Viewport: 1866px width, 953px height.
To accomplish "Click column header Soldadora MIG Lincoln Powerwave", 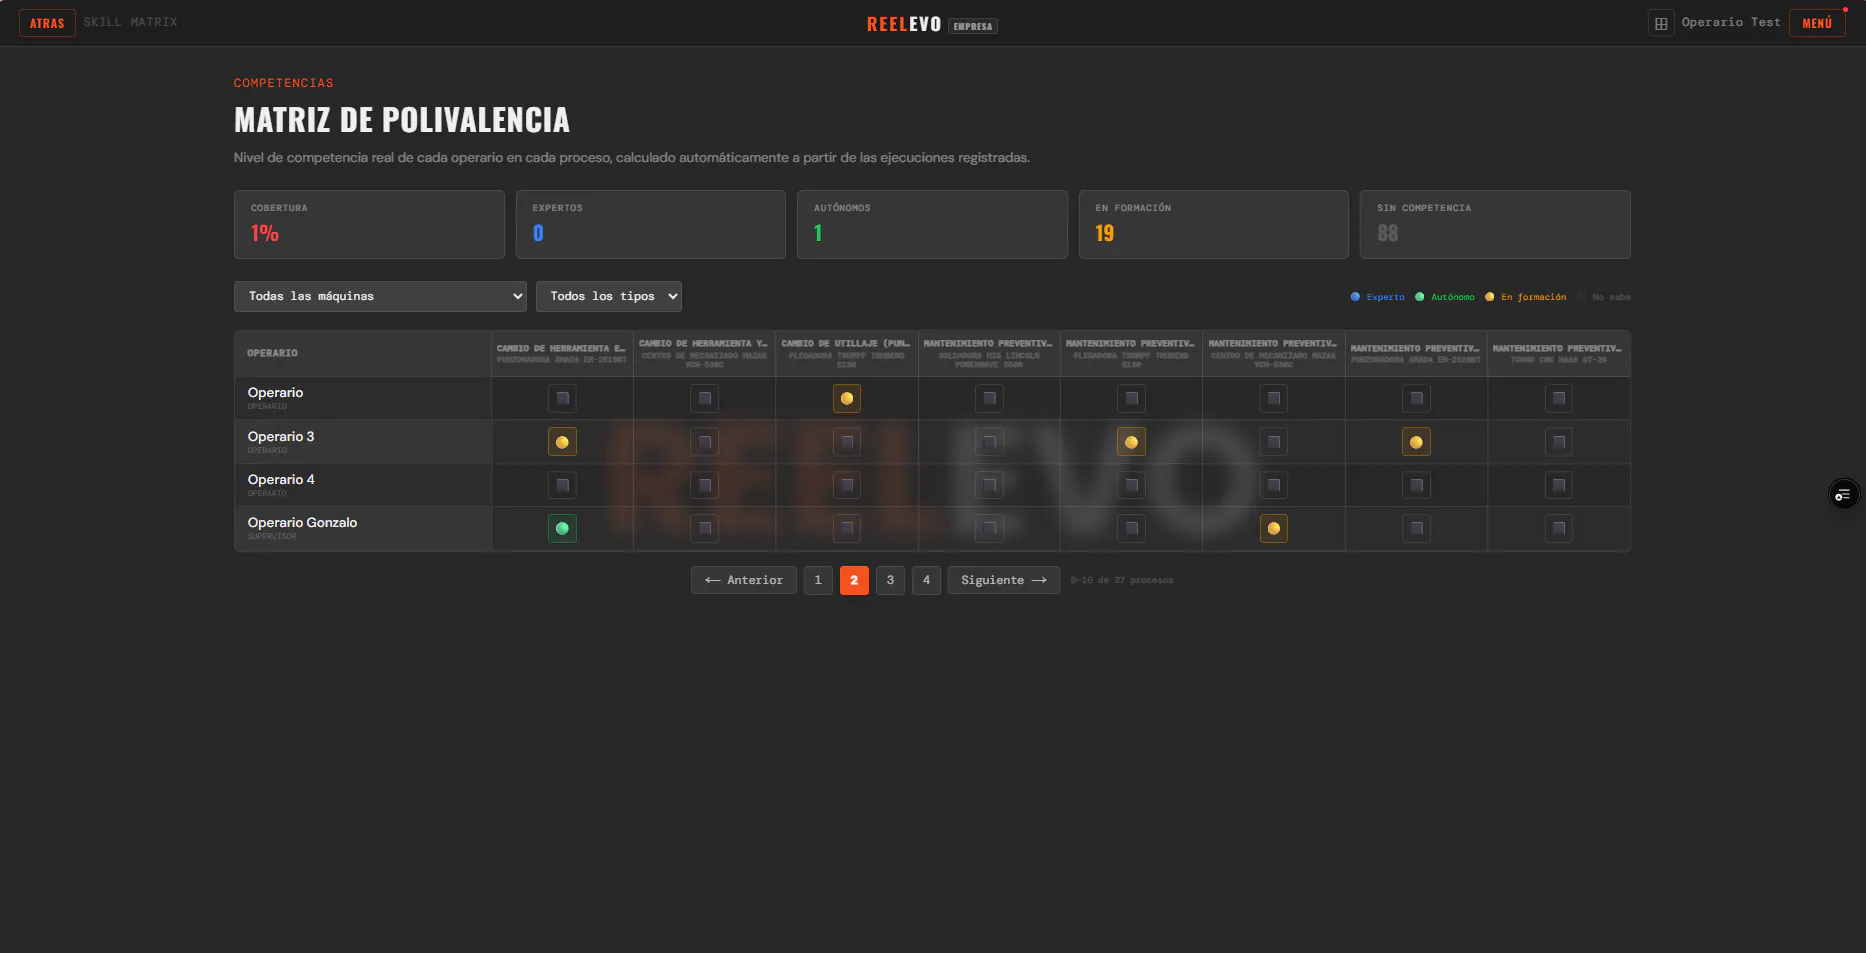I will (x=989, y=354).
